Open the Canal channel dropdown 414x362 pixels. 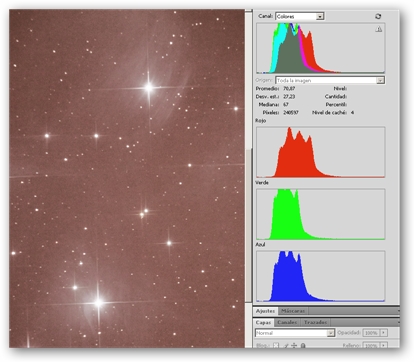click(x=300, y=16)
